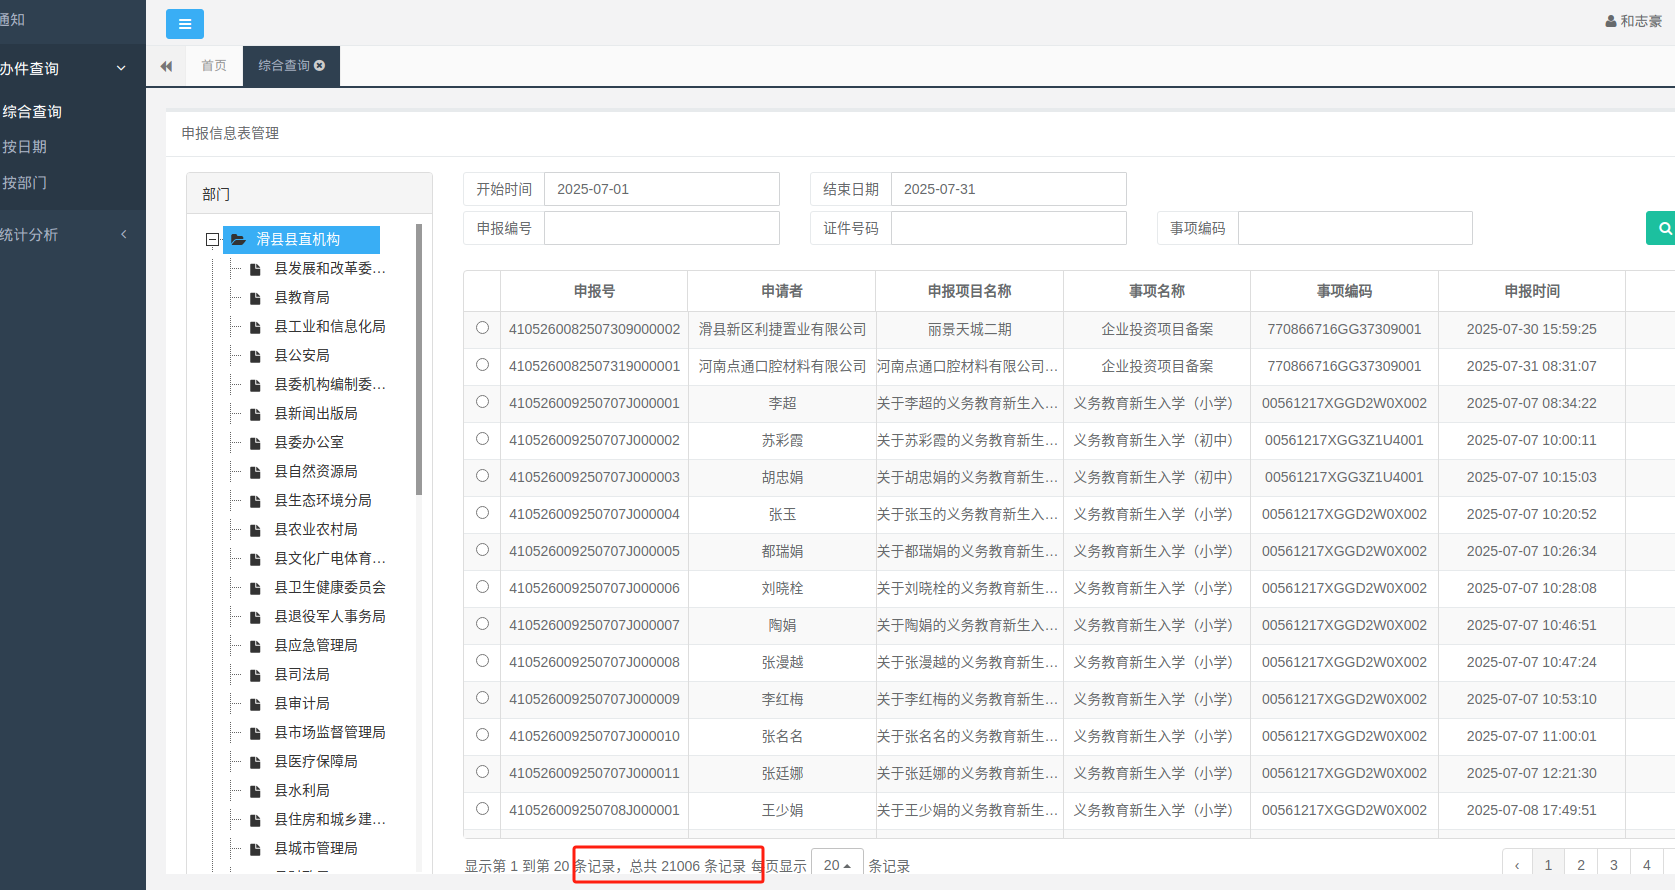Viewport: 1675px width, 890px height.
Task: Select the radio button for 滑县新区利捷置业有限公司 row
Action: (482, 328)
